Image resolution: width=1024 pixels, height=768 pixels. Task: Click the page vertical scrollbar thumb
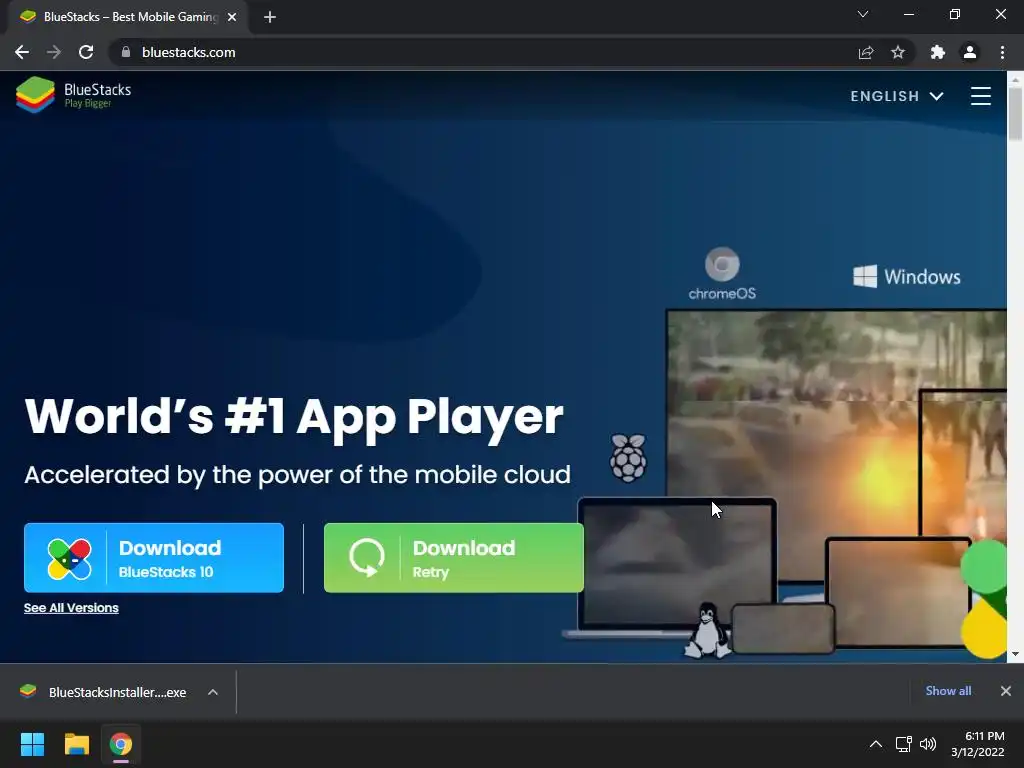click(x=1015, y=112)
